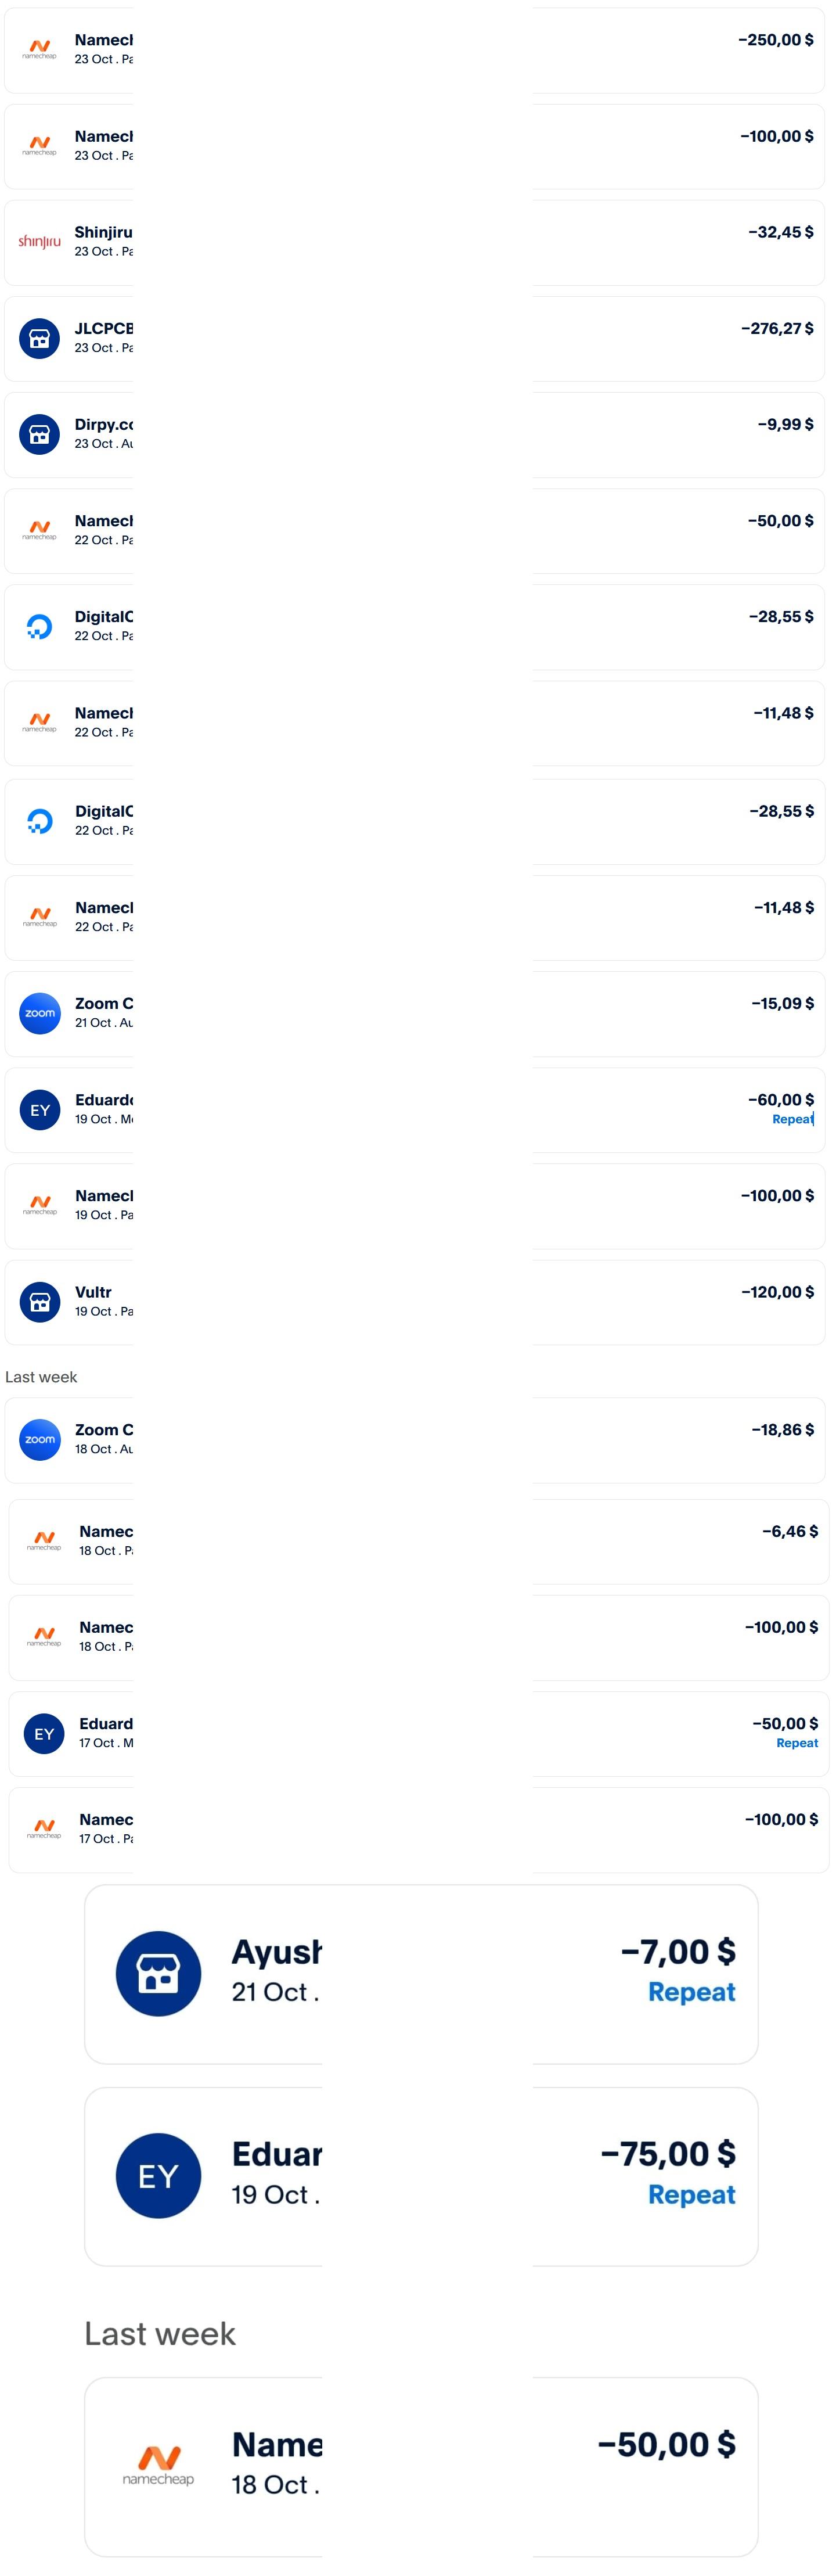Screen dimensions: 836x2576
Task: Click EY avatar on the −75,00 $ payment
Action: tap(158, 2176)
